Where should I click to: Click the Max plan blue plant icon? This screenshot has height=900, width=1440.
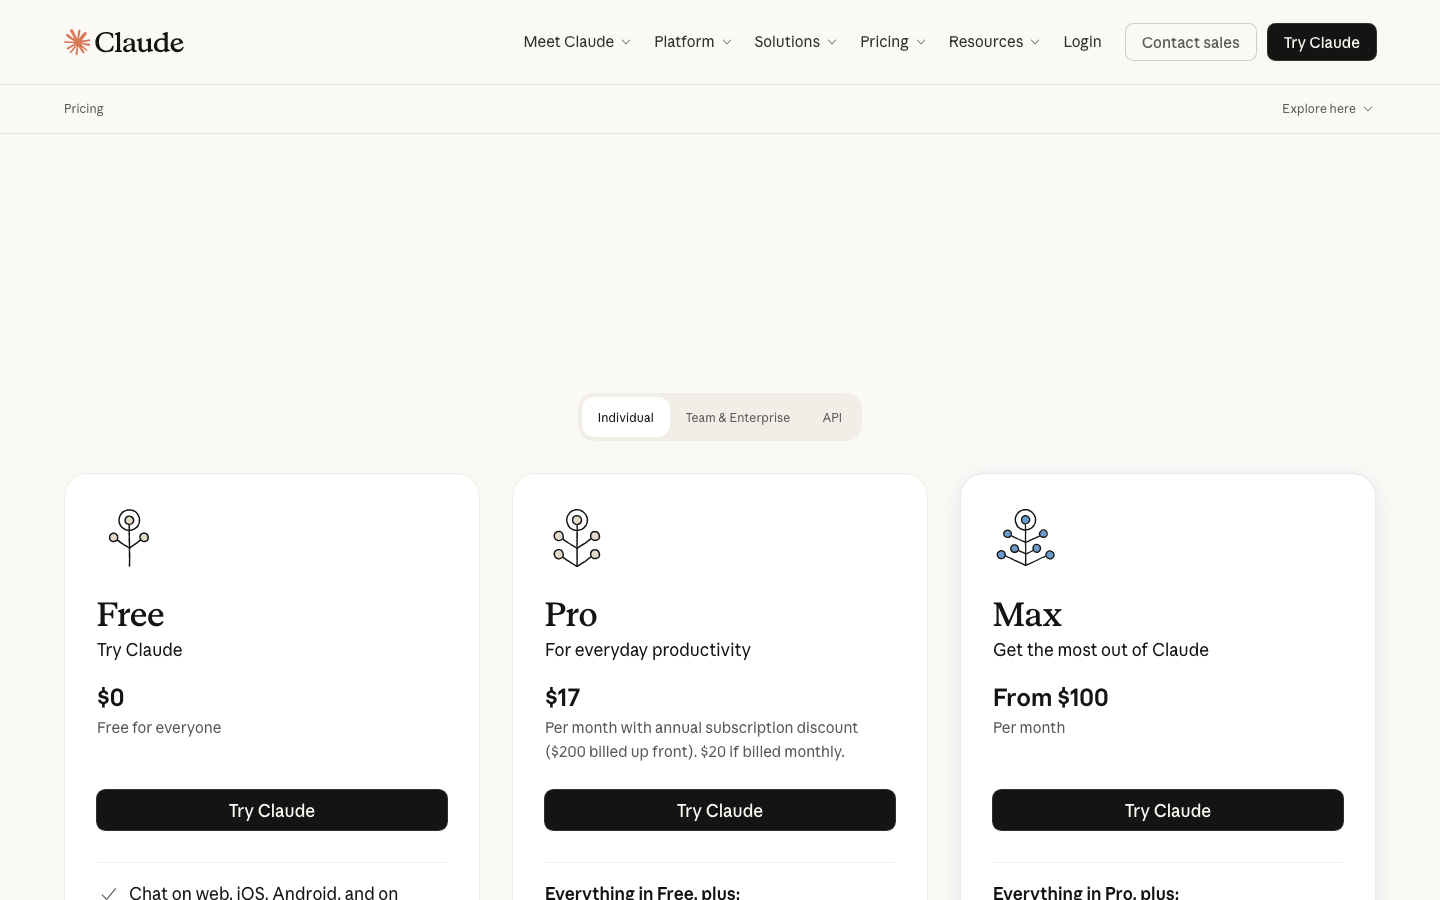click(1026, 538)
